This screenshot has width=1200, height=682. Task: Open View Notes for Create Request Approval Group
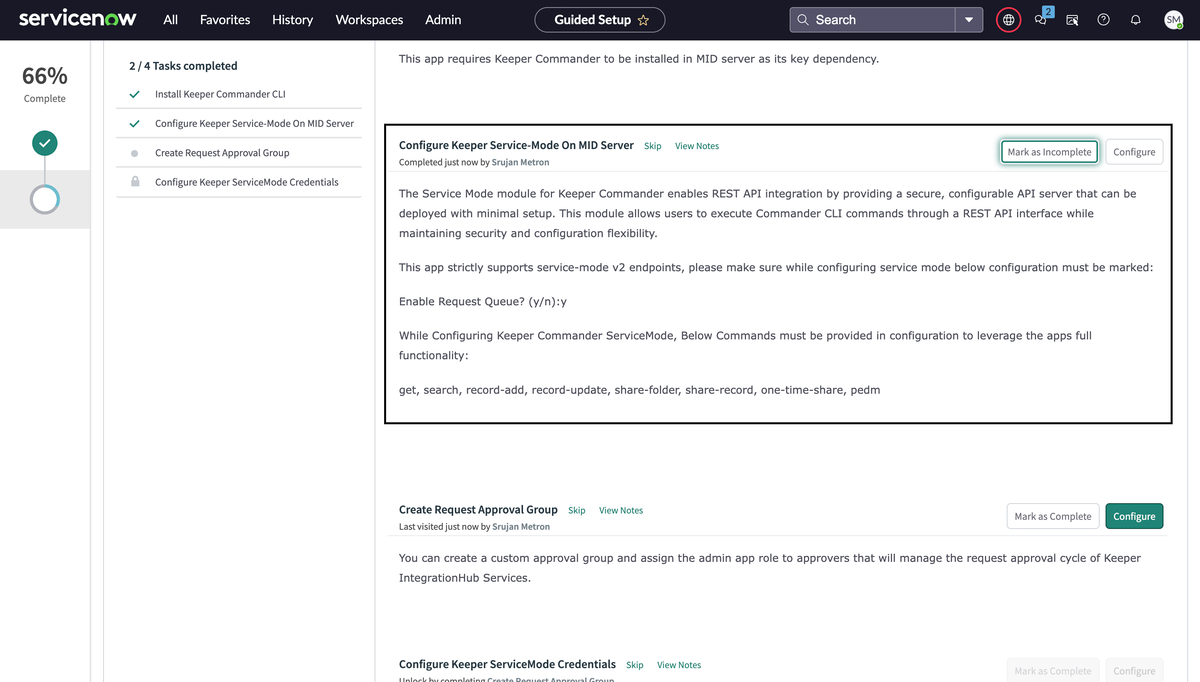click(x=620, y=511)
